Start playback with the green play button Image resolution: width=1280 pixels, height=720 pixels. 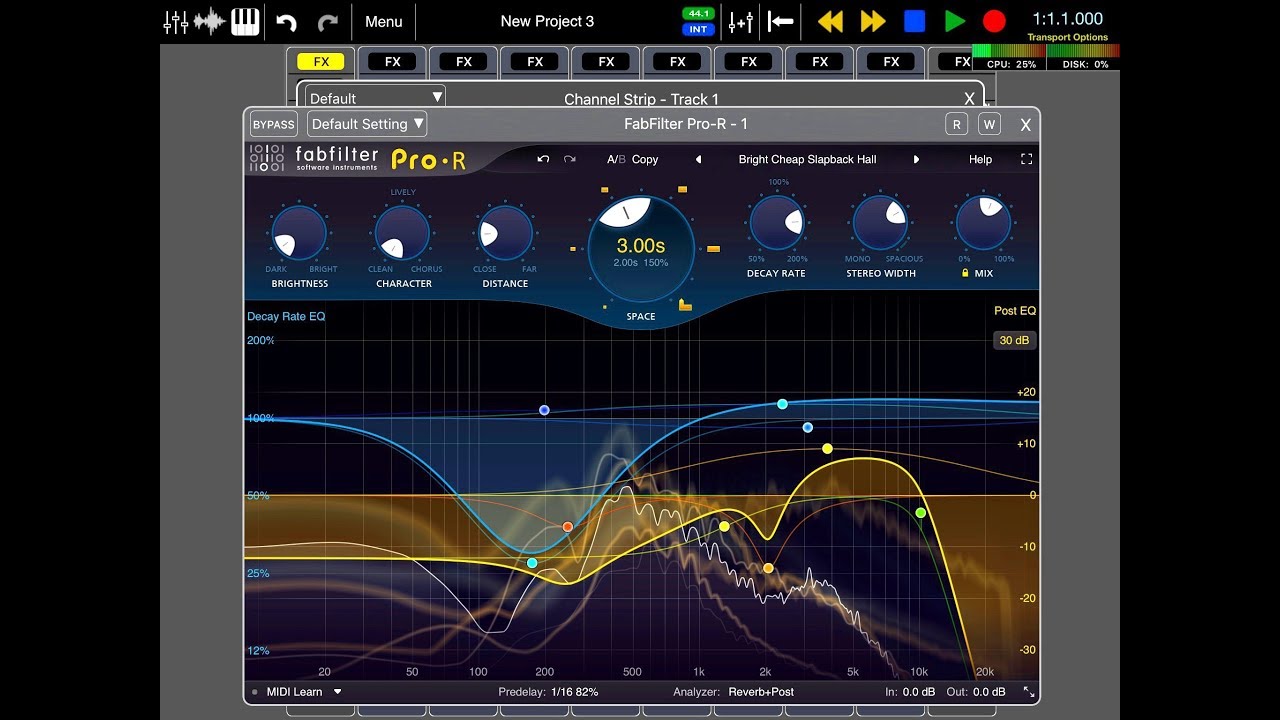tap(955, 21)
